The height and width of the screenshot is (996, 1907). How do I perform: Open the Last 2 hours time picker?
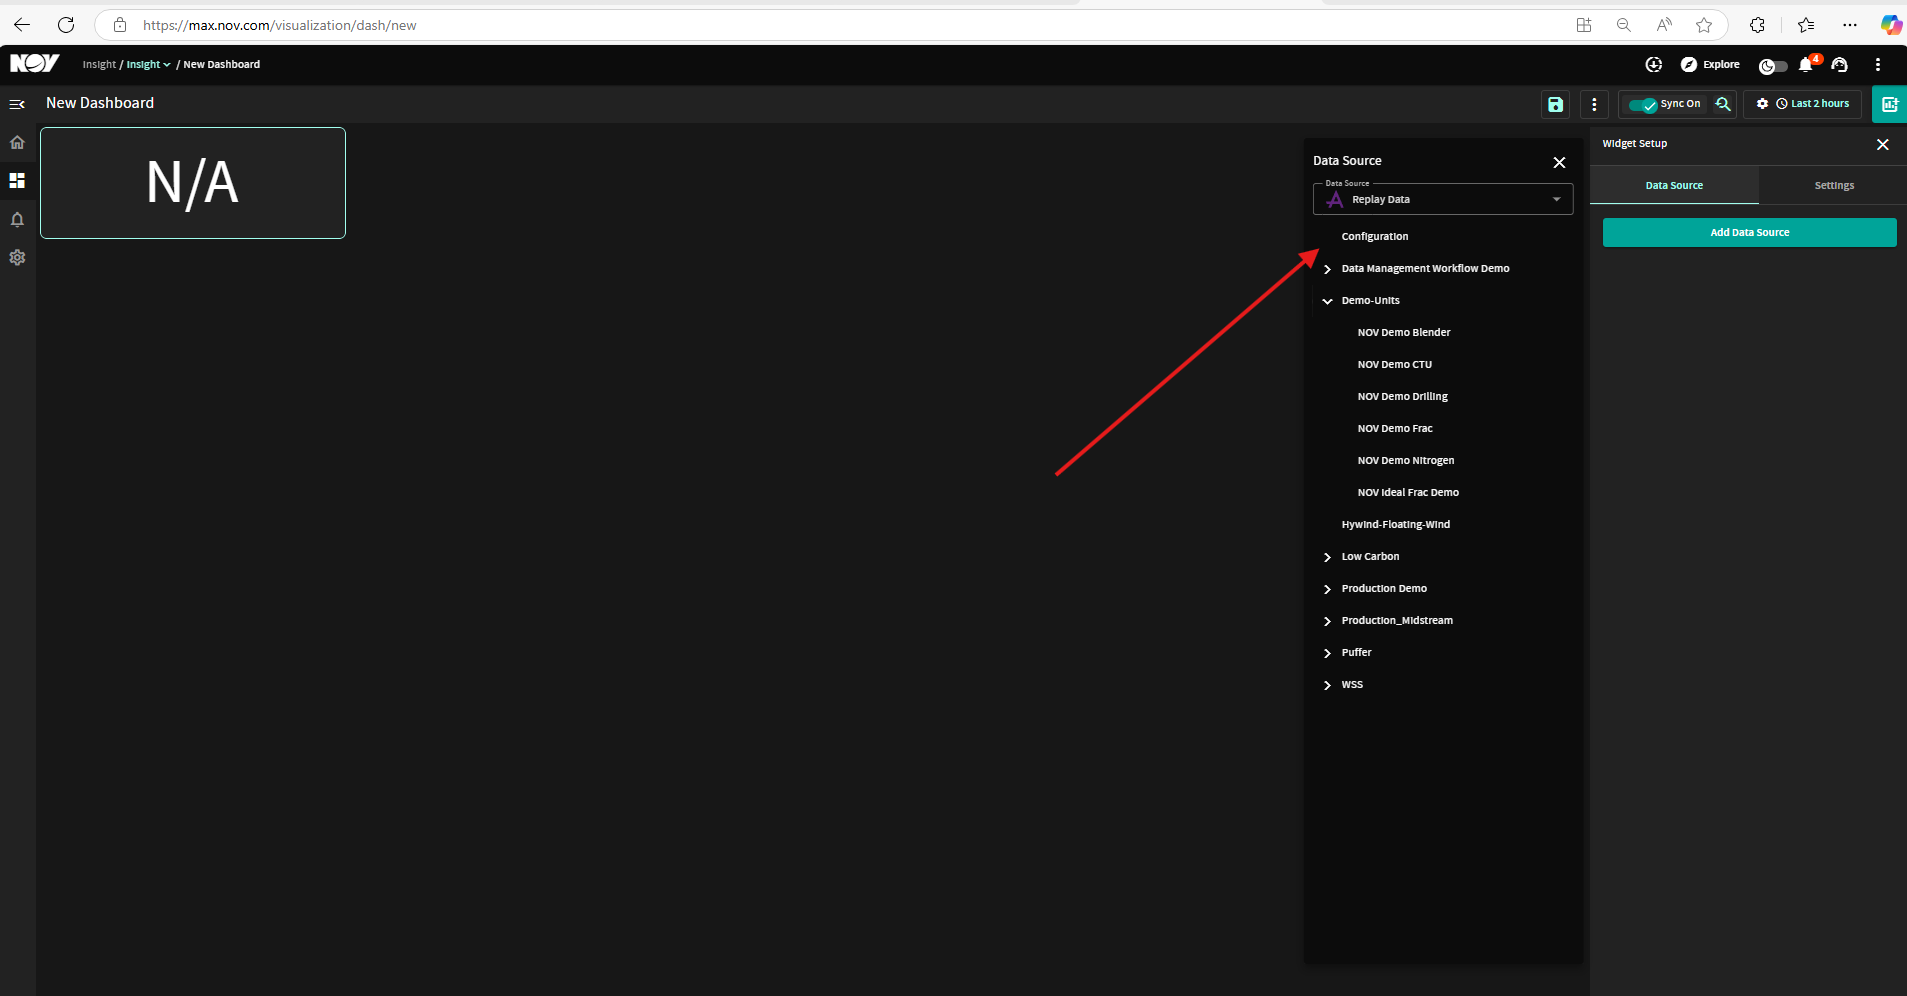click(1813, 104)
